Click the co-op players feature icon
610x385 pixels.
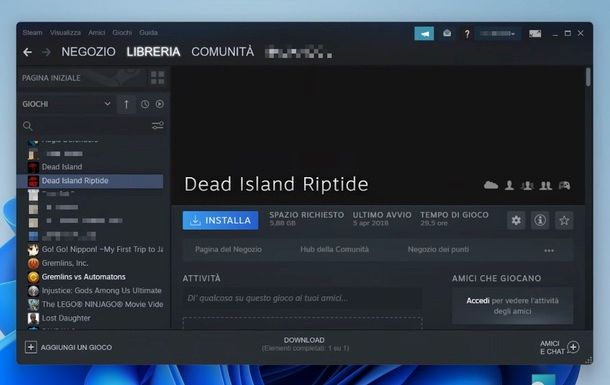[546, 186]
